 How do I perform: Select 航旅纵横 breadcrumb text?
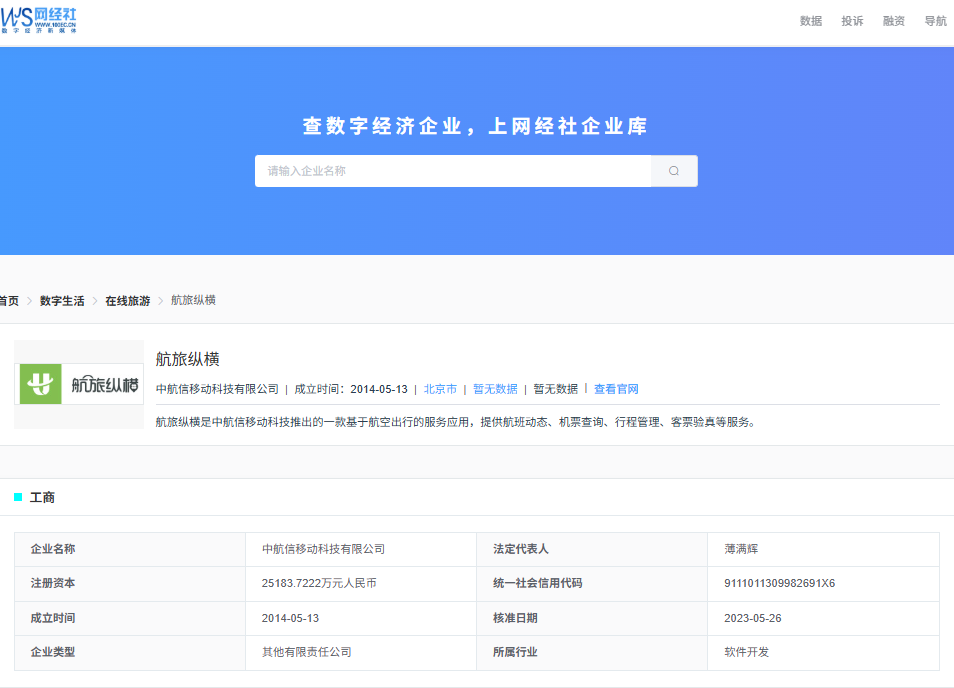tap(193, 300)
